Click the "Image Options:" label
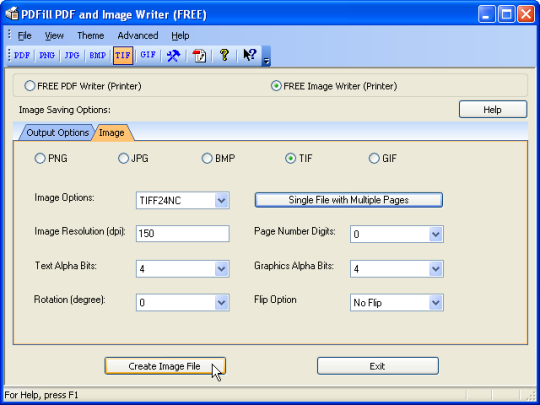 [64, 198]
